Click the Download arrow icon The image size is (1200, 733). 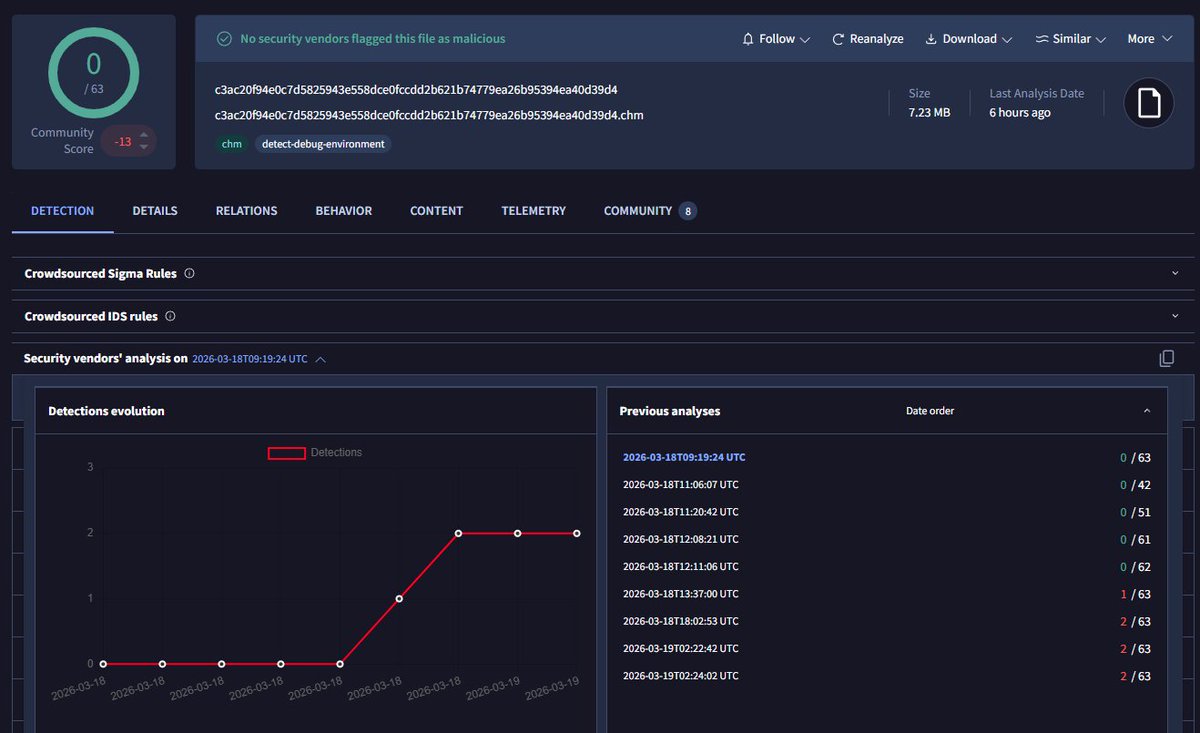click(931, 39)
